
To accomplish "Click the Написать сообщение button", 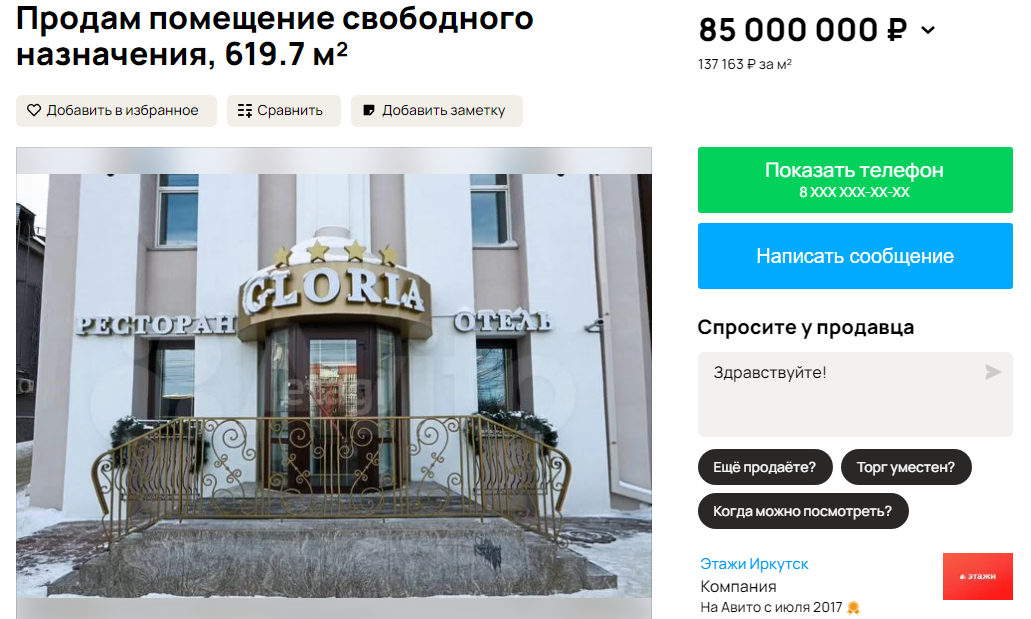I will [x=855, y=256].
